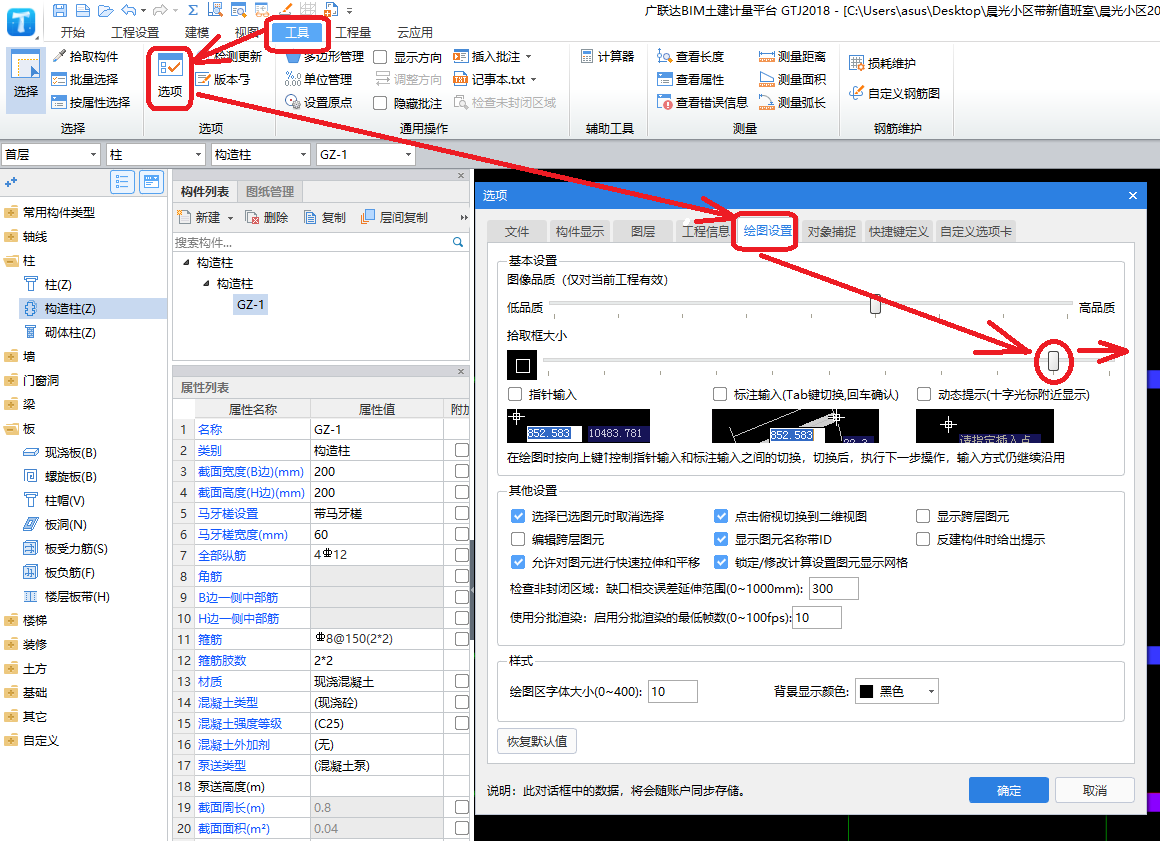
Task: Click 查看长度 view length tool
Action: coord(691,56)
